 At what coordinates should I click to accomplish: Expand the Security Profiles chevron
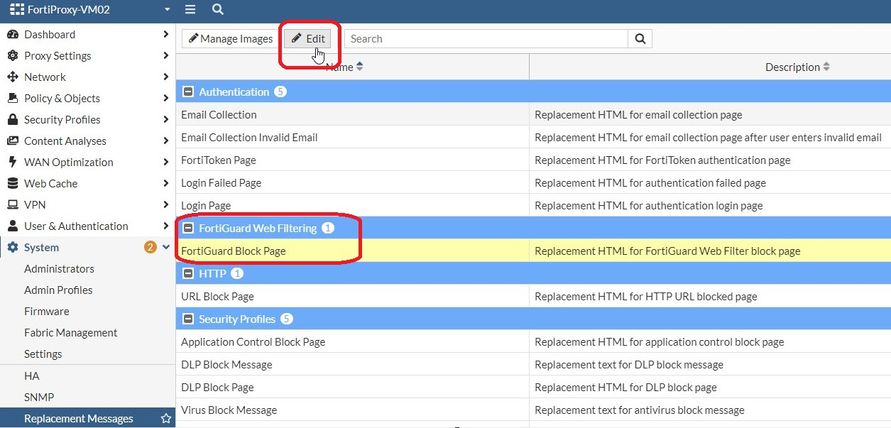pyautogui.click(x=165, y=119)
